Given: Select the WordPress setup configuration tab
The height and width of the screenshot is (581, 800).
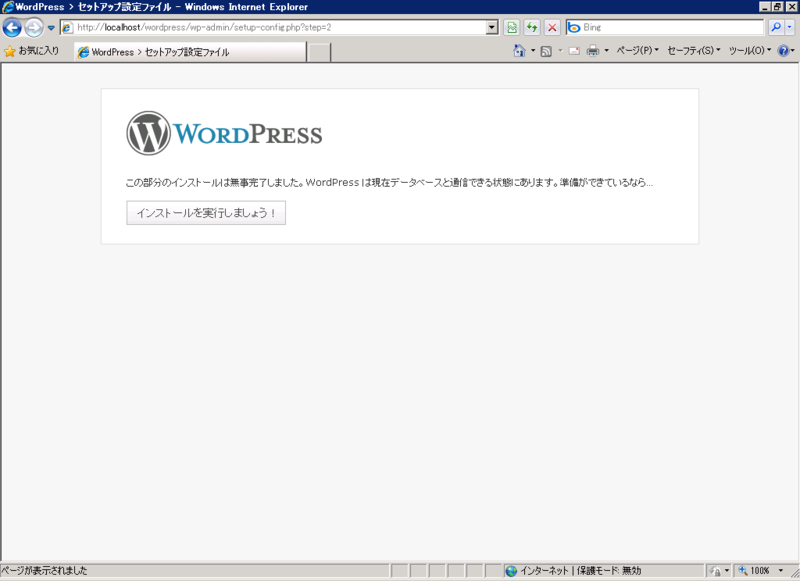Looking at the screenshot, I should click(x=190, y=52).
